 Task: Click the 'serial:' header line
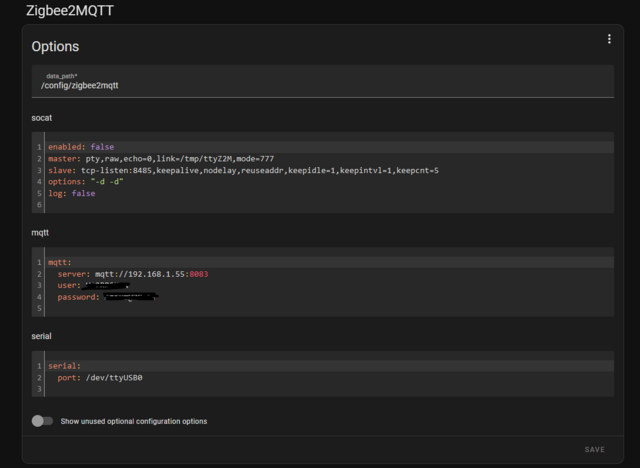(64, 366)
